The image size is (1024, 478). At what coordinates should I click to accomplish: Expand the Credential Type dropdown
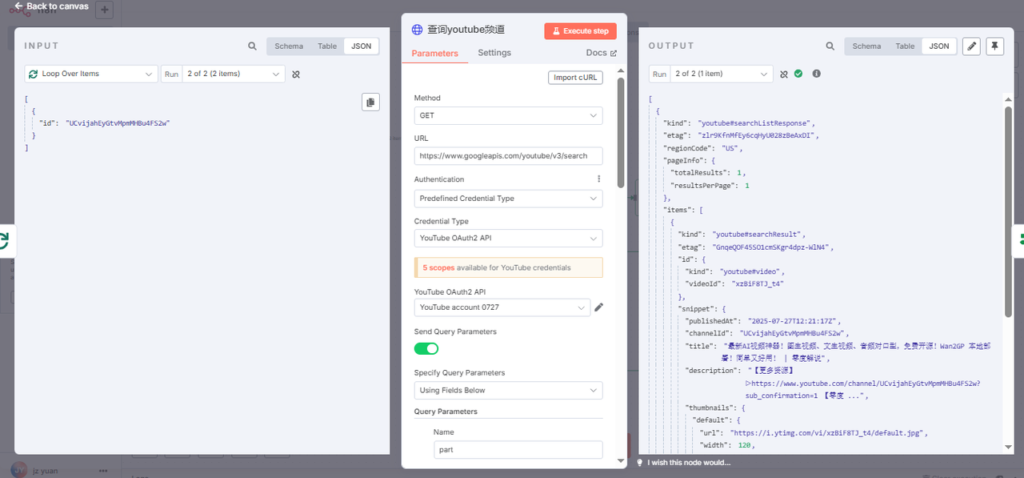pyautogui.click(x=508, y=238)
